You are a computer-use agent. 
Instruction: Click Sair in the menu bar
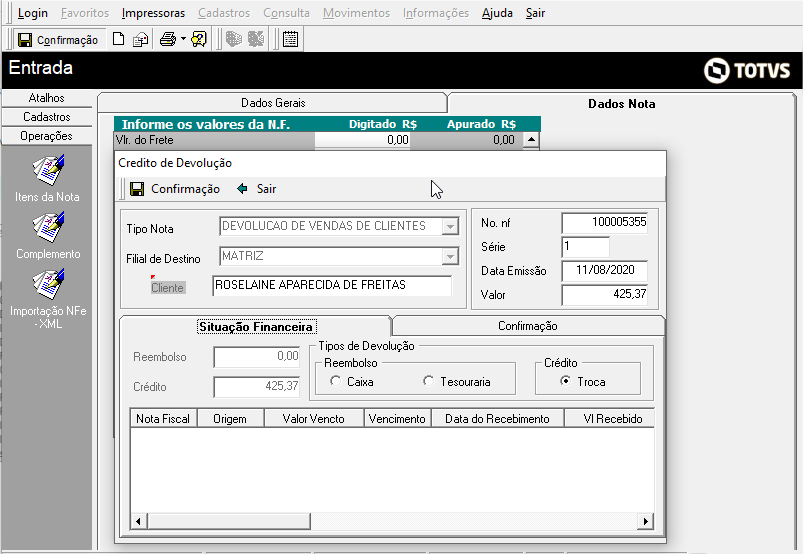tap(535, 13)
